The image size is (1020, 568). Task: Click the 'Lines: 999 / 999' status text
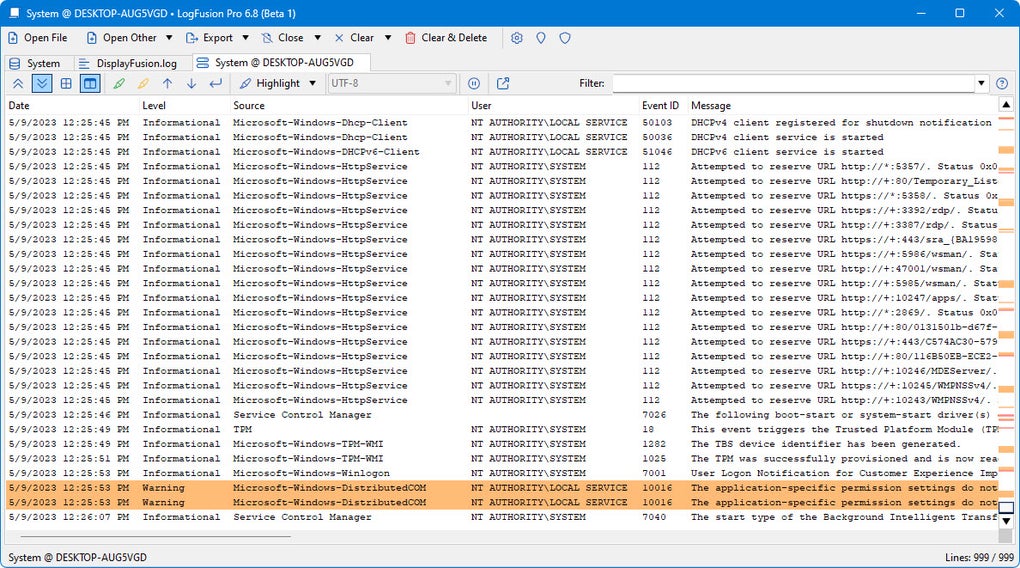point(979,558)
